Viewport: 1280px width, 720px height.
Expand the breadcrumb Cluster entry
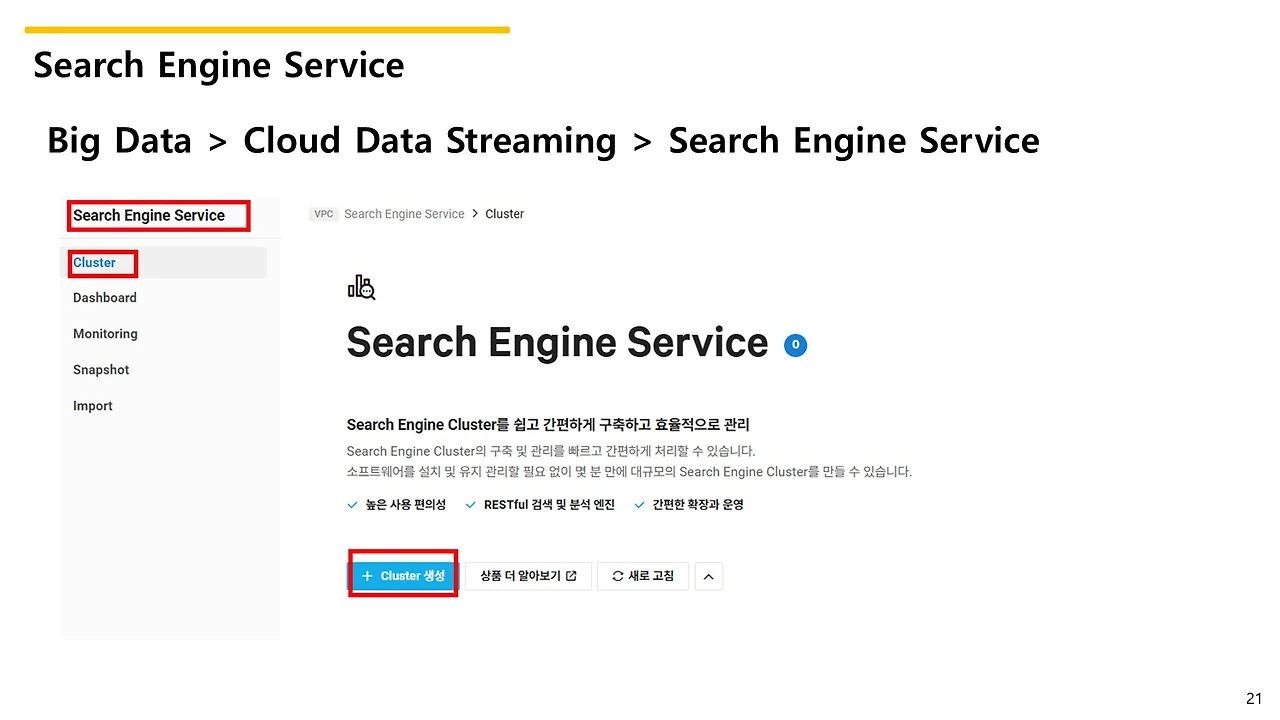click(x=504, y=213)
